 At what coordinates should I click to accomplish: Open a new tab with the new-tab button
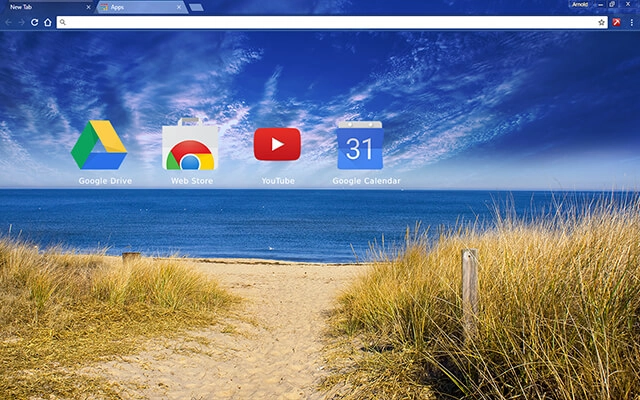[x=196, y=7]
